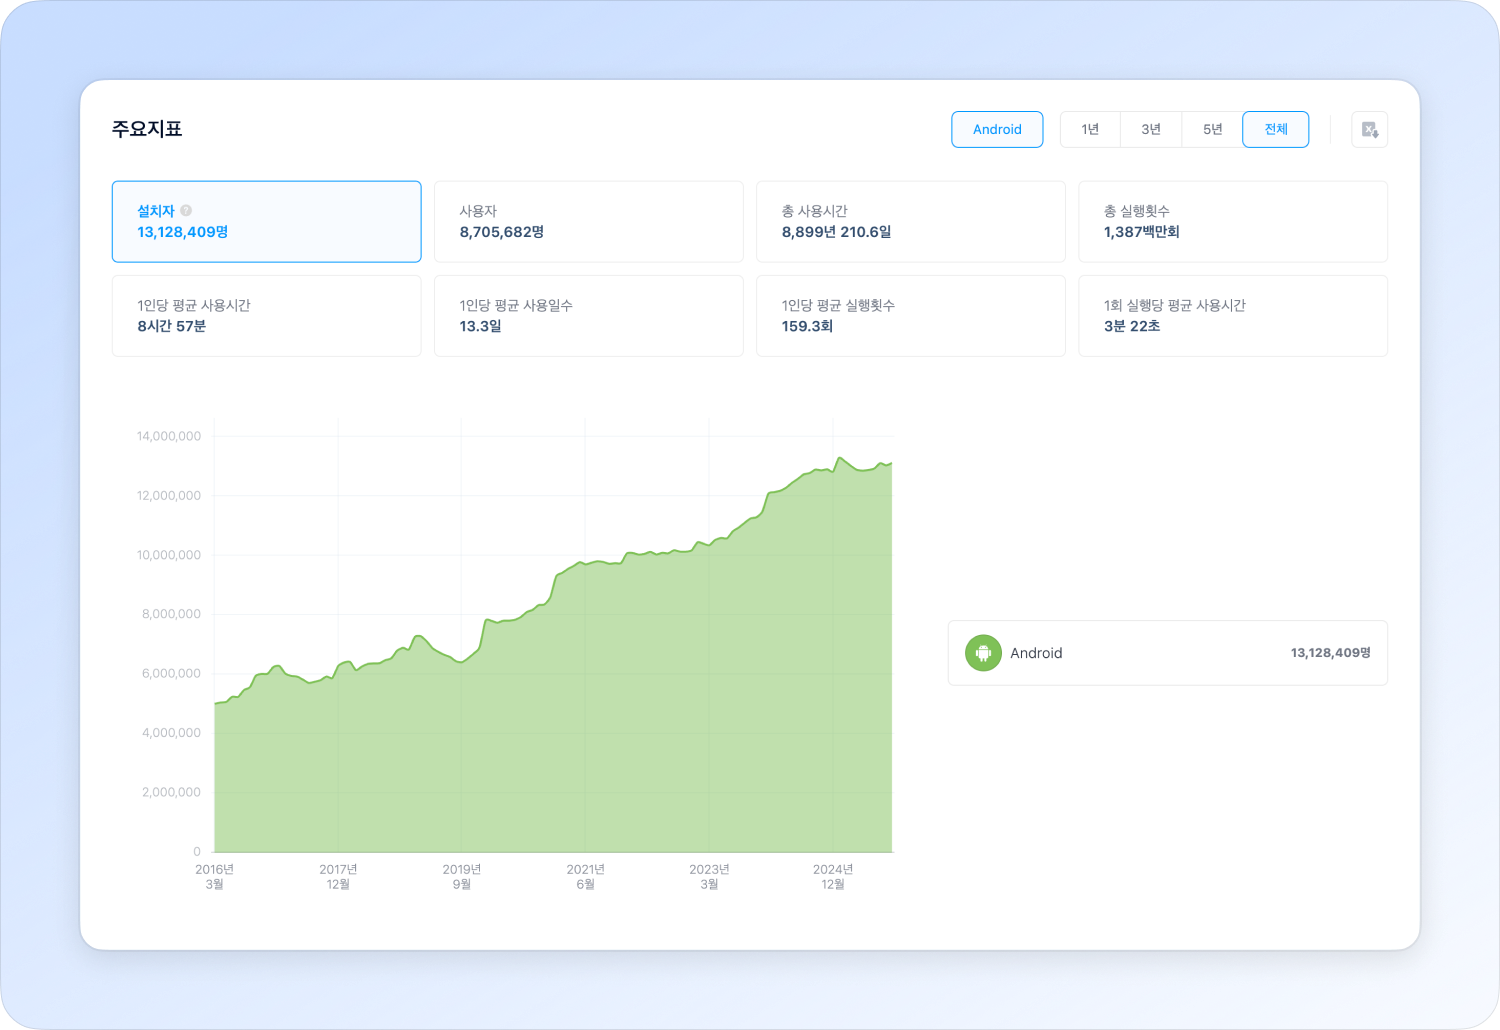
Task: Click the Excel download icon
Action: [x=1369, y=130]
